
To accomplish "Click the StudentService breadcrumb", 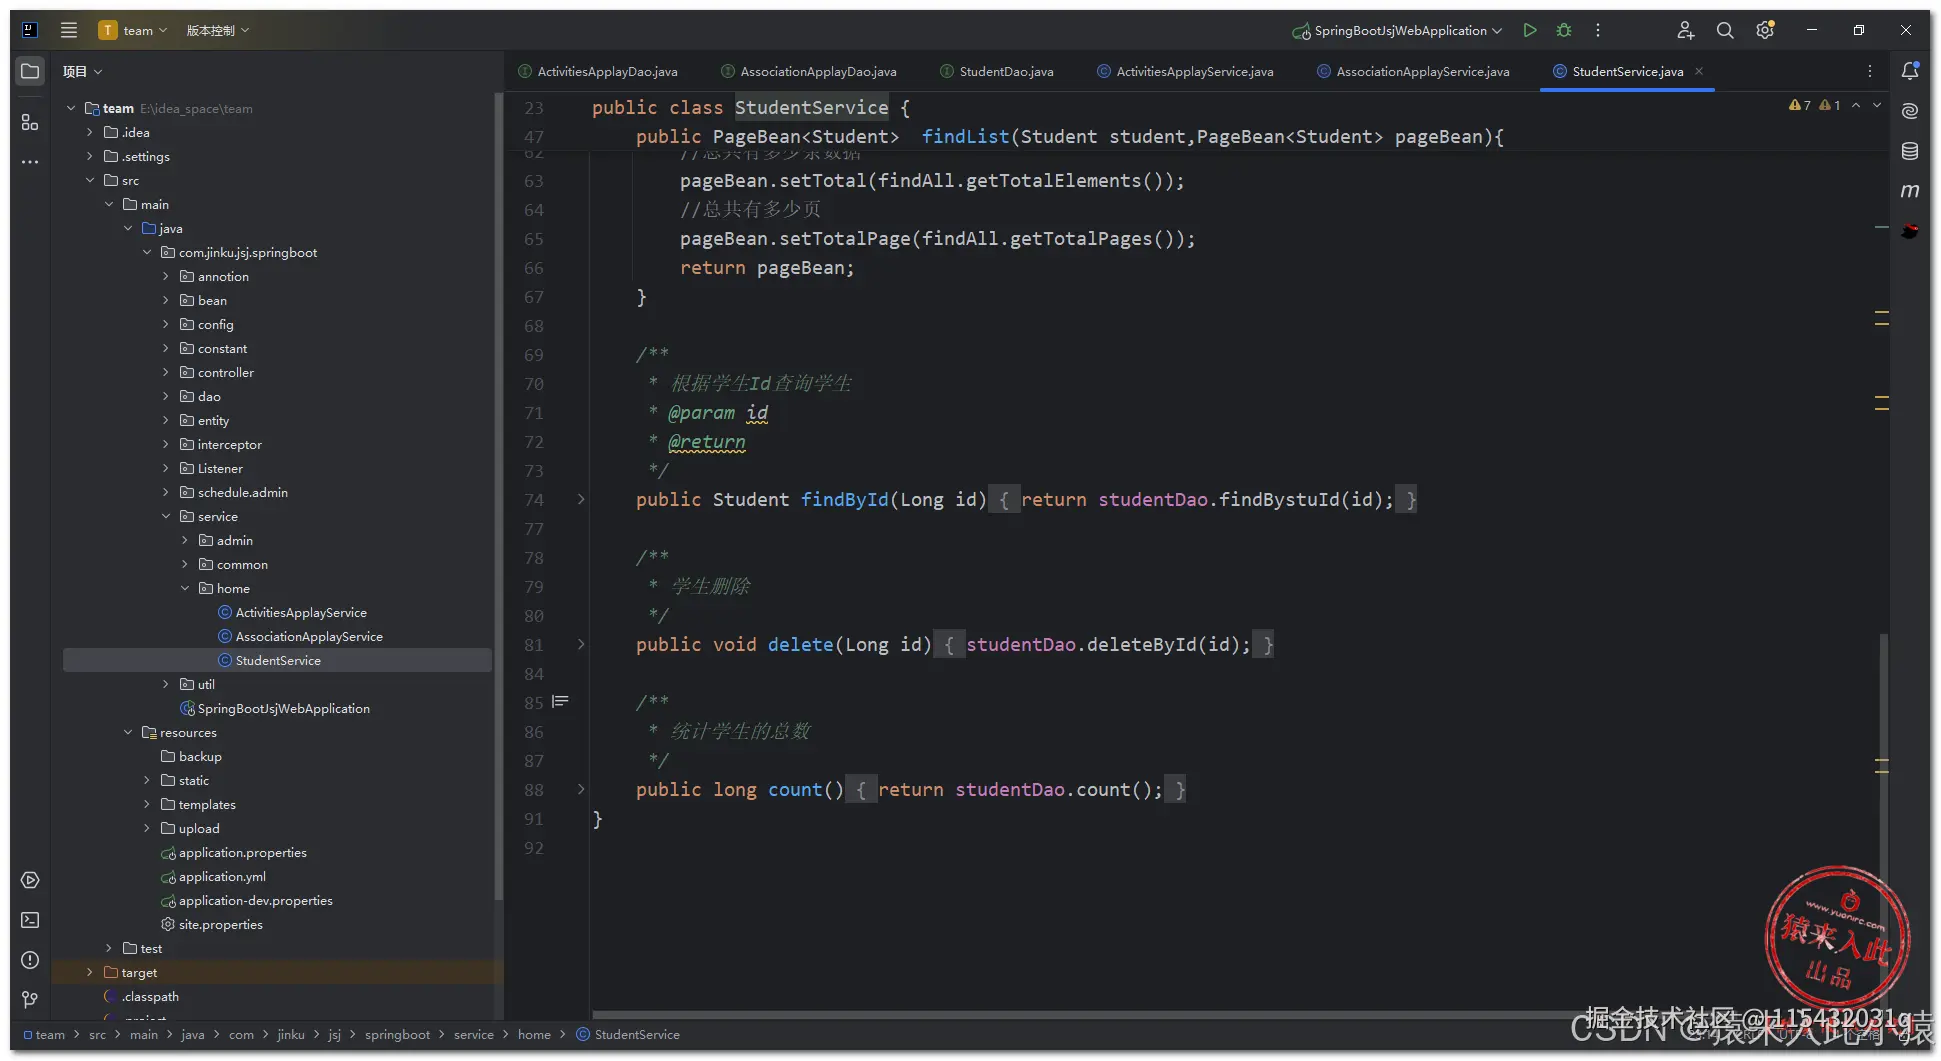I will click(628, 1035).
